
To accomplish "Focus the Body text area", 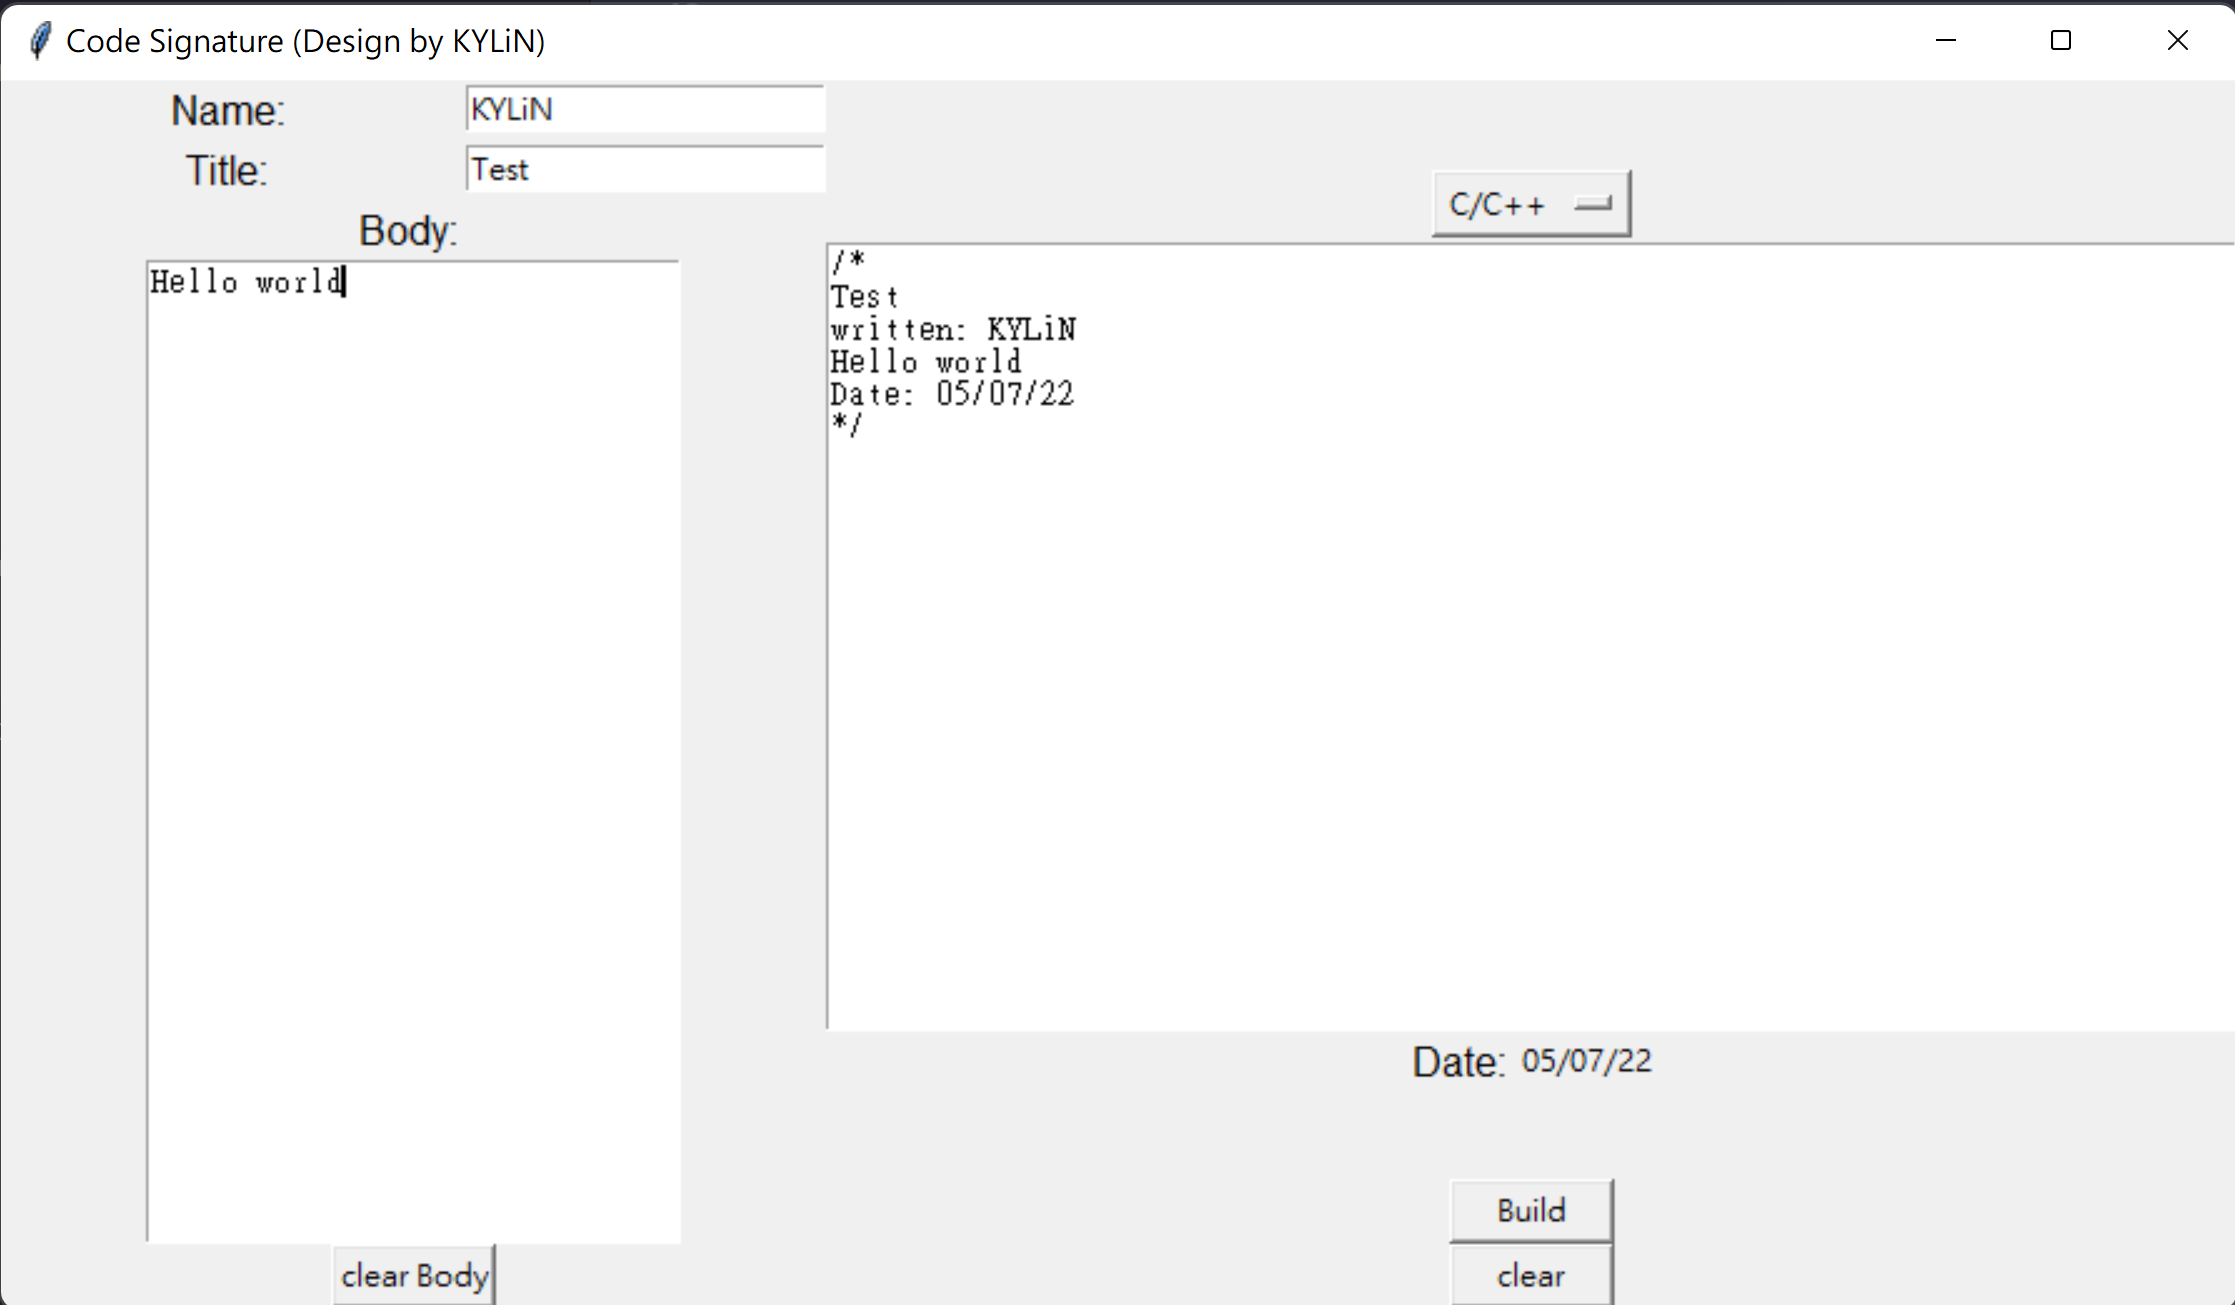I will pos(413,752).
